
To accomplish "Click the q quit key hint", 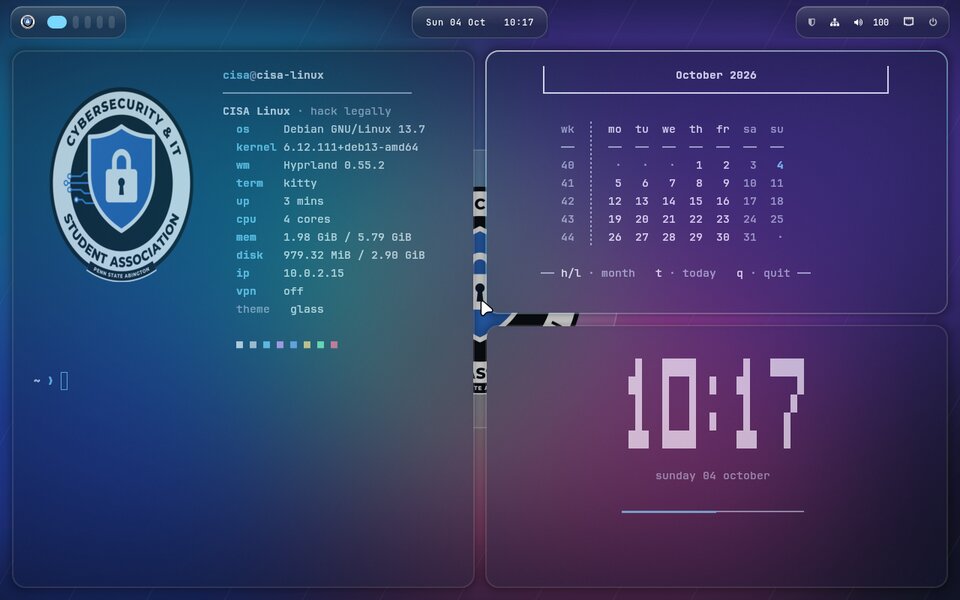I will [763, 274].
